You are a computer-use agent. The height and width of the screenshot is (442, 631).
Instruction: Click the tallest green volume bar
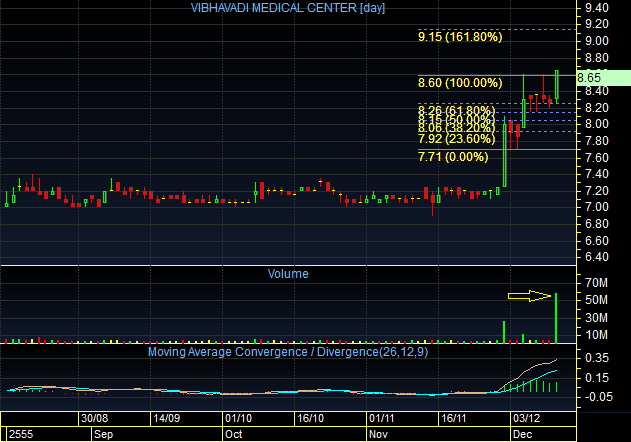point(556,318)
